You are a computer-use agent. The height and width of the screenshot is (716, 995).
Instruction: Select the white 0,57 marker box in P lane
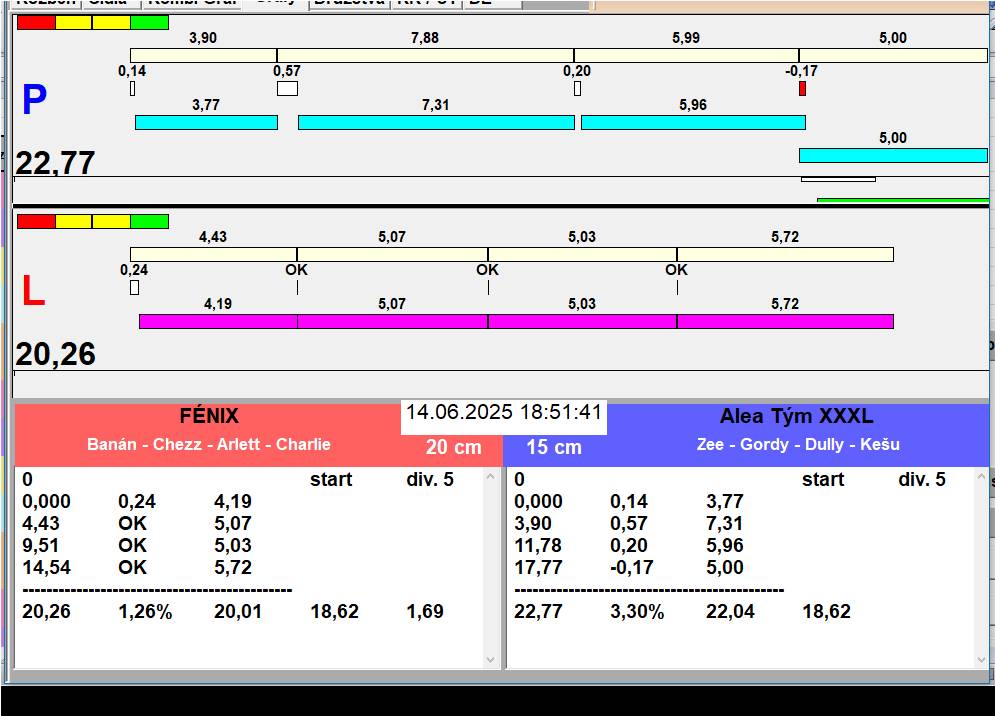click(287, 89)
